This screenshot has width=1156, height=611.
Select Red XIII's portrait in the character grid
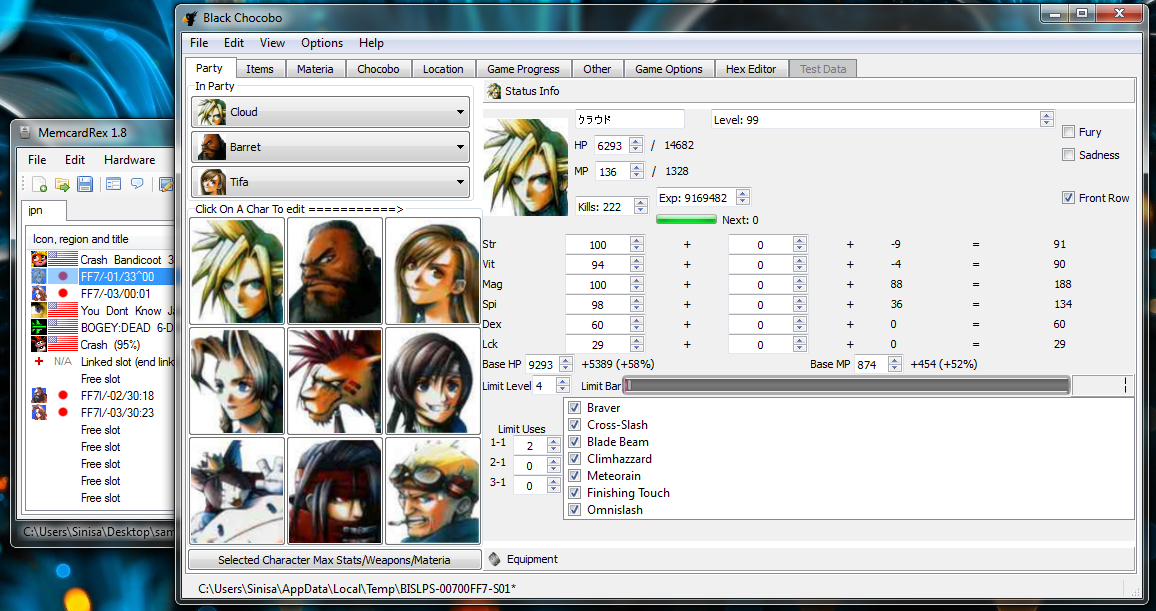tap(335, 381)
